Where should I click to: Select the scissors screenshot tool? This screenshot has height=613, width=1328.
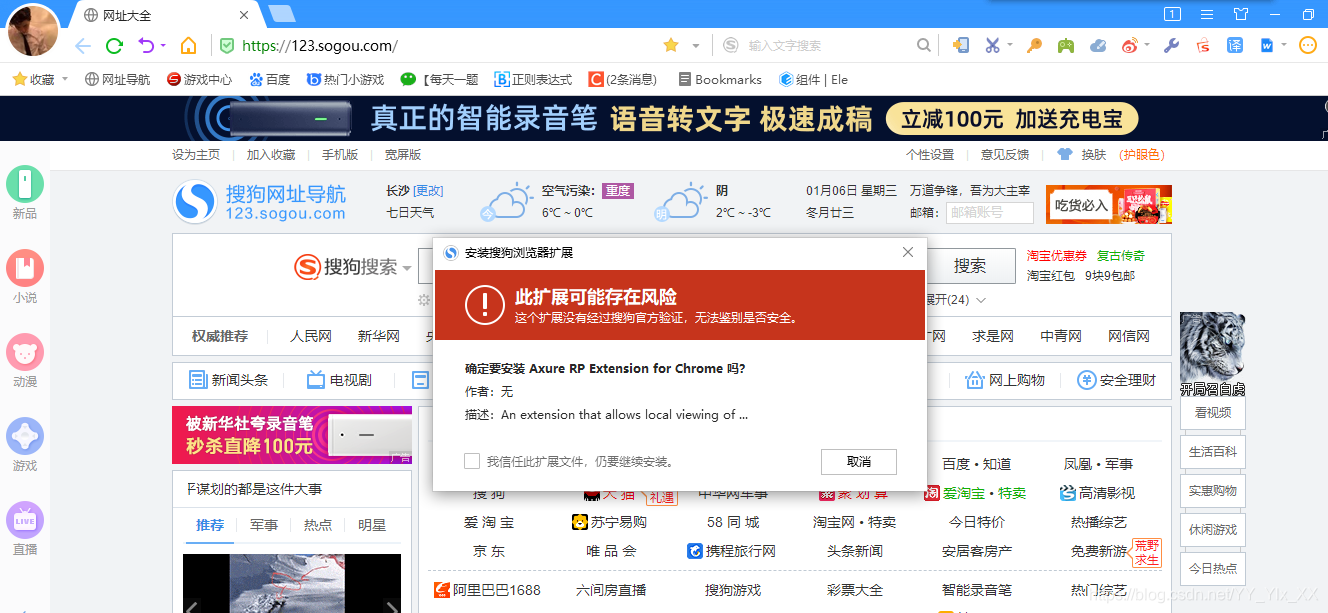[x=992, y=45]
